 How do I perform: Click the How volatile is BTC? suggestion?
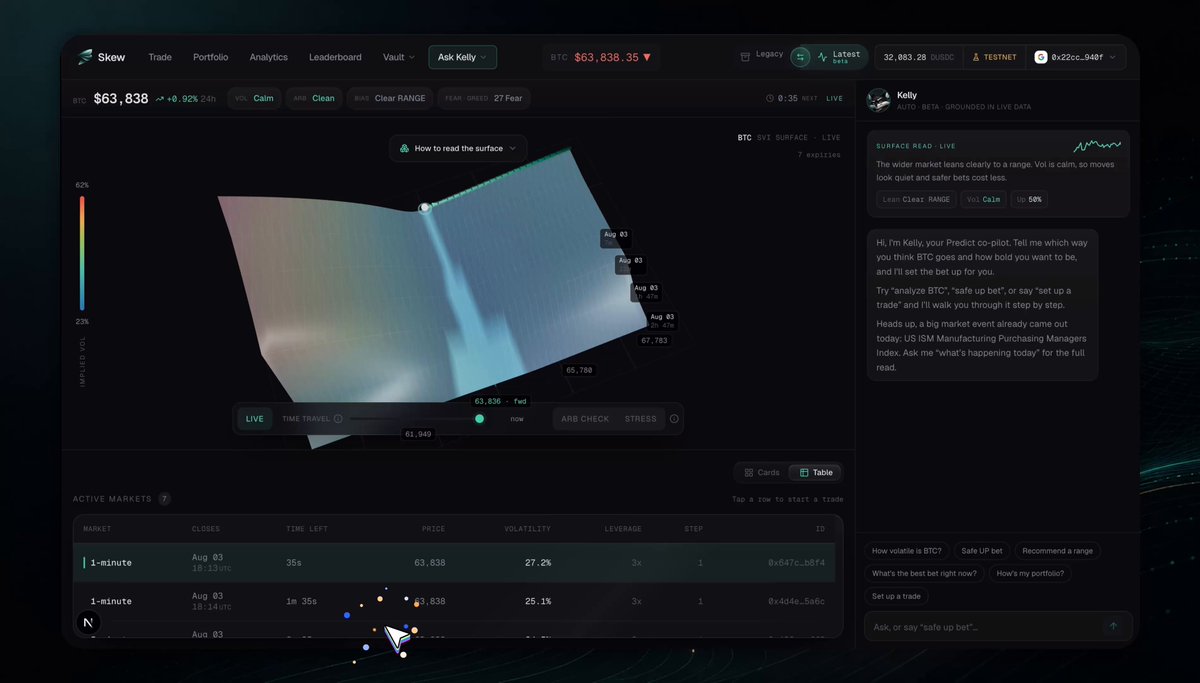[x=907, y=551]
